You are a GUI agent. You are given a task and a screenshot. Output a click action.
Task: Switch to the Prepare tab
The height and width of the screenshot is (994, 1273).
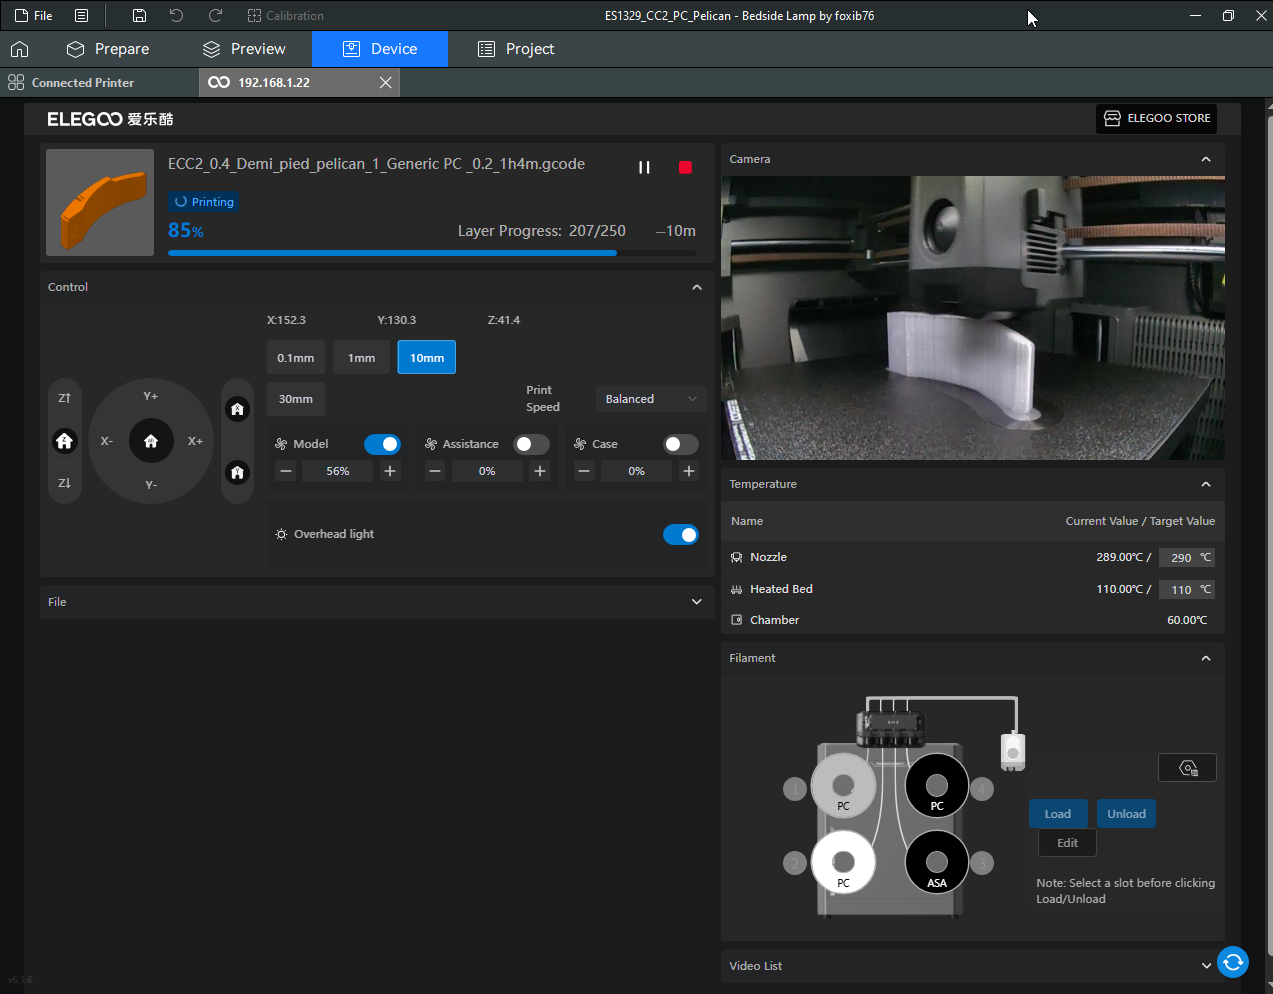click(108, 49)
